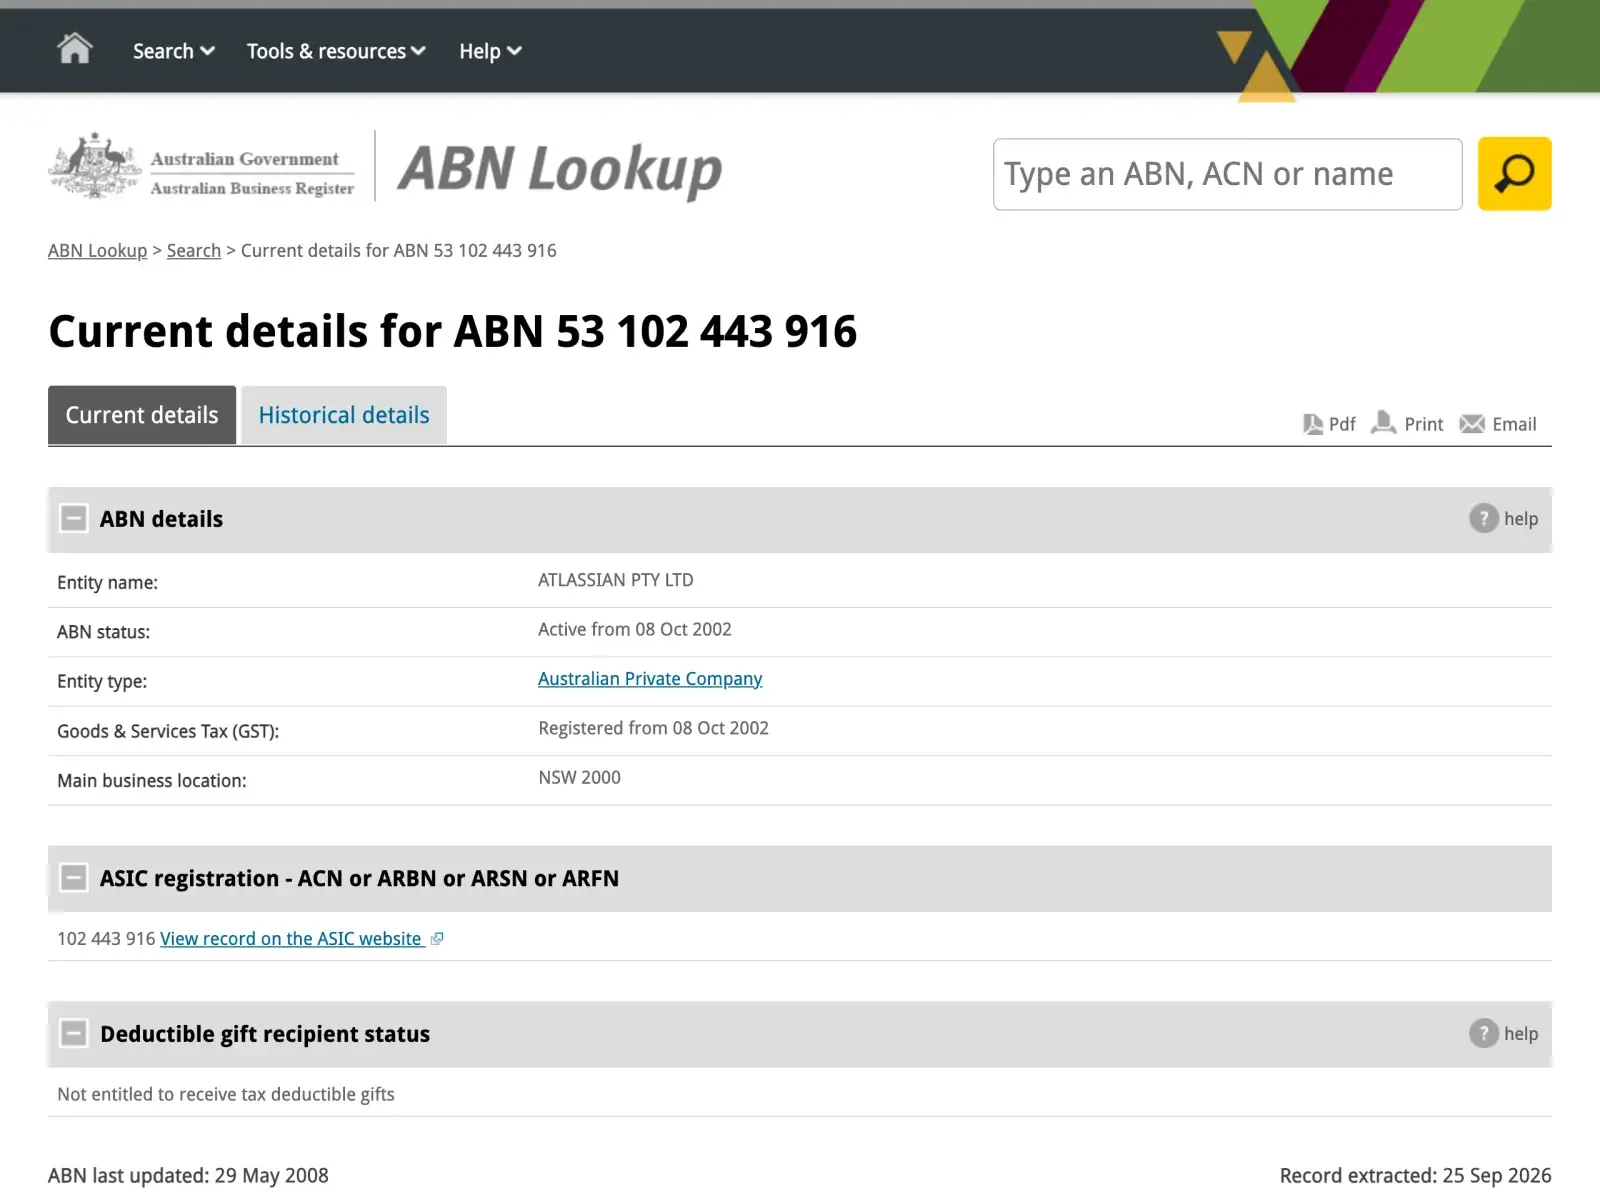Click Registered from 08 Oct 2002 GST value
Viewport: 1600px width, 1200px height.
click(x=653, y=728)
